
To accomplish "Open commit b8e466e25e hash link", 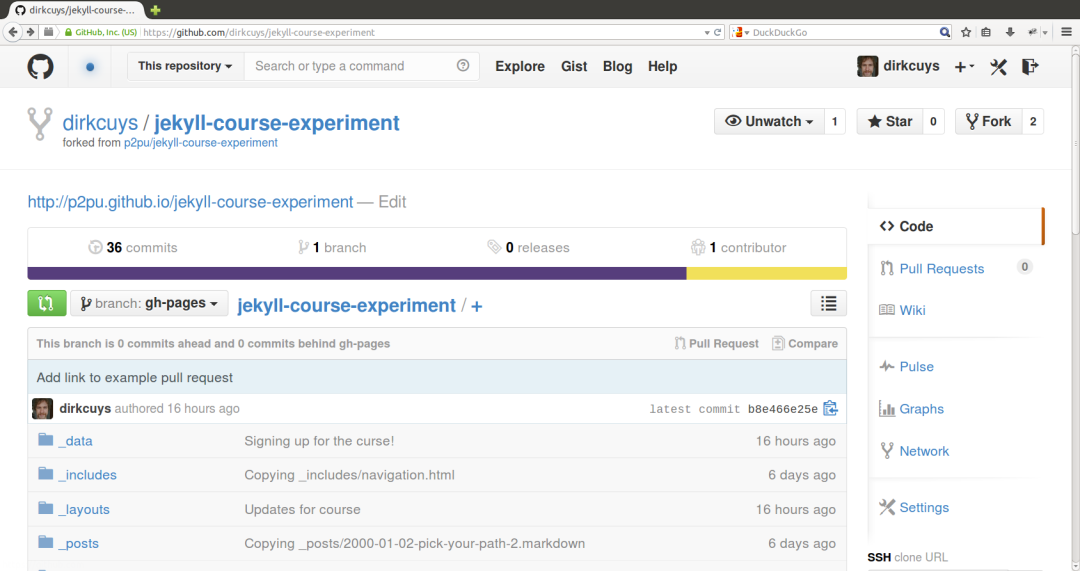I will (x=782, y=409).
